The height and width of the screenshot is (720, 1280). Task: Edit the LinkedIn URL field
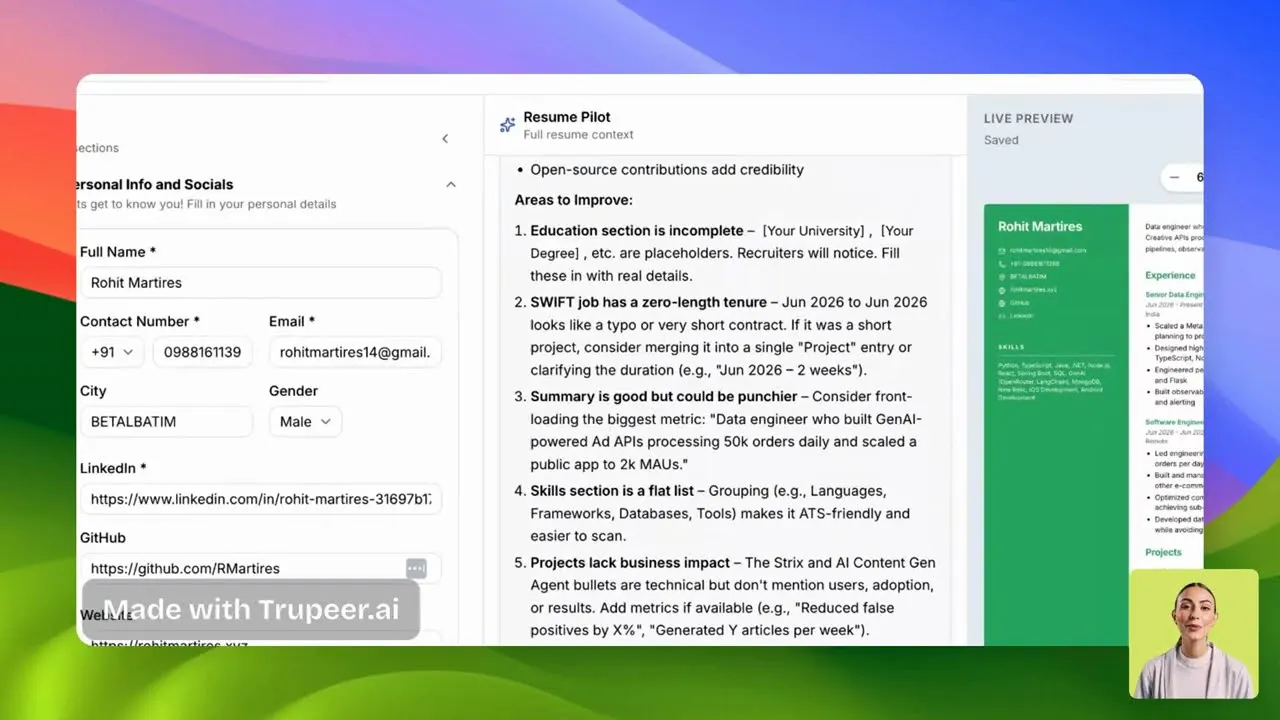(259, 499)
